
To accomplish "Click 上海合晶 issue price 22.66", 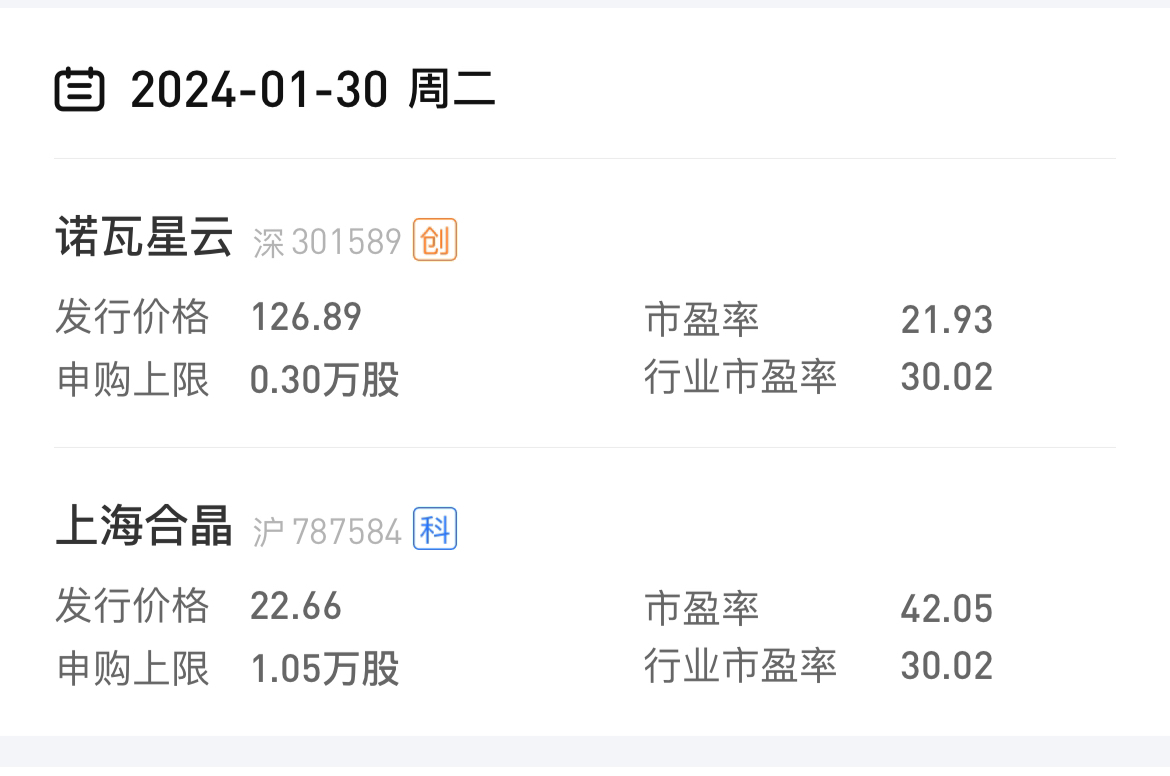I will tap(296, 607).
